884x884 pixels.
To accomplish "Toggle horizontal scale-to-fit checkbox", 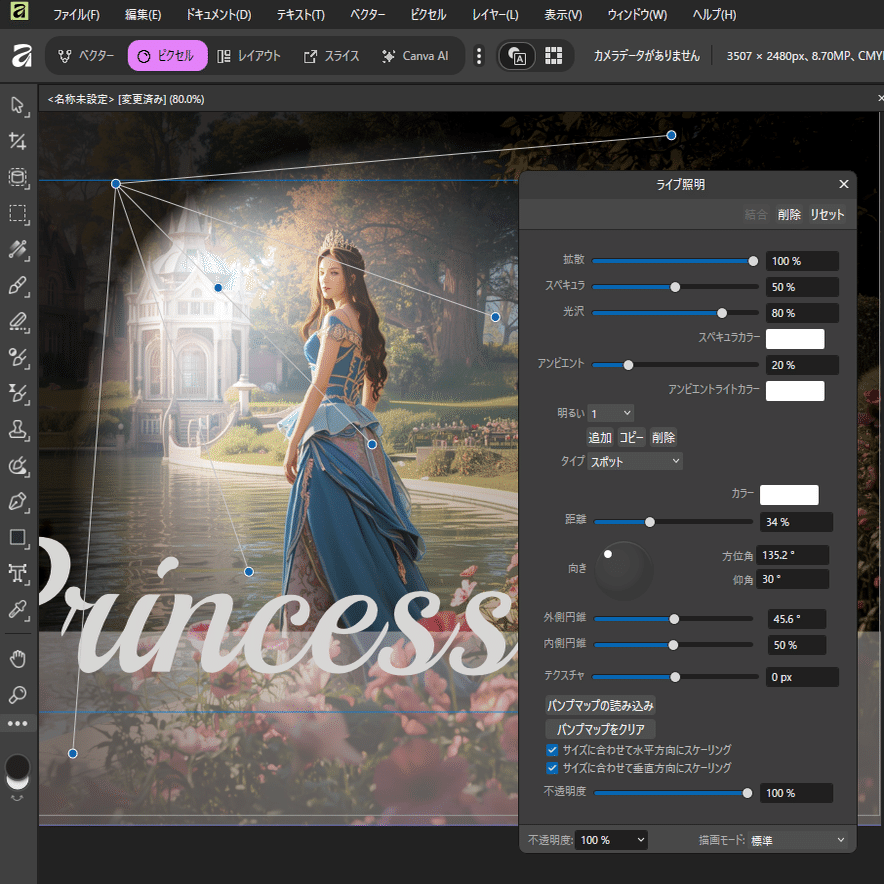I will 552,749.
